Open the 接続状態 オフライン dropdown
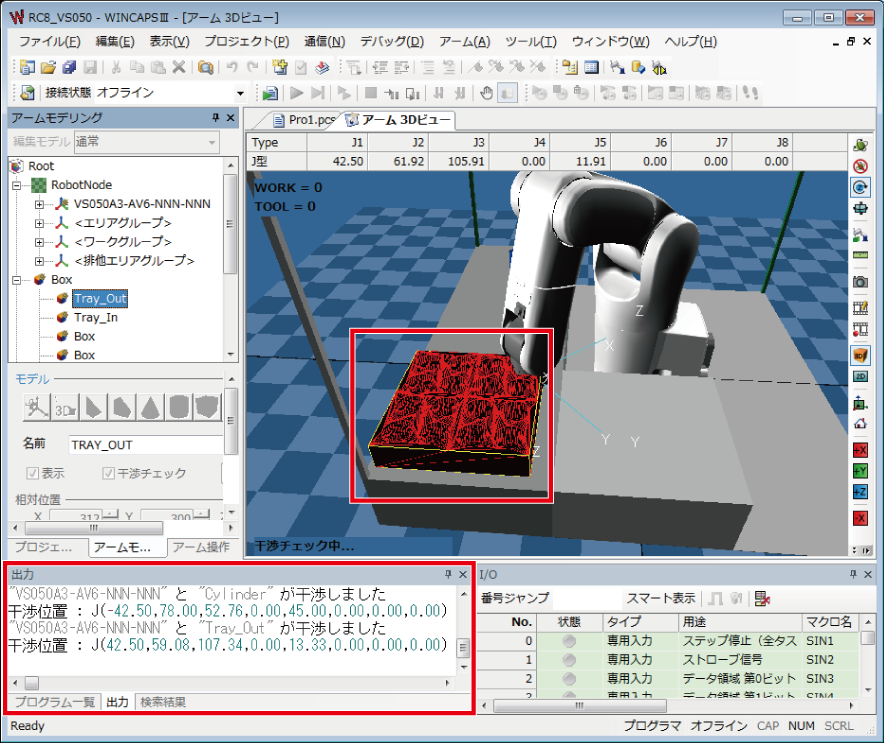This screenshot has width=884, height=743. (x=240, y=93)
